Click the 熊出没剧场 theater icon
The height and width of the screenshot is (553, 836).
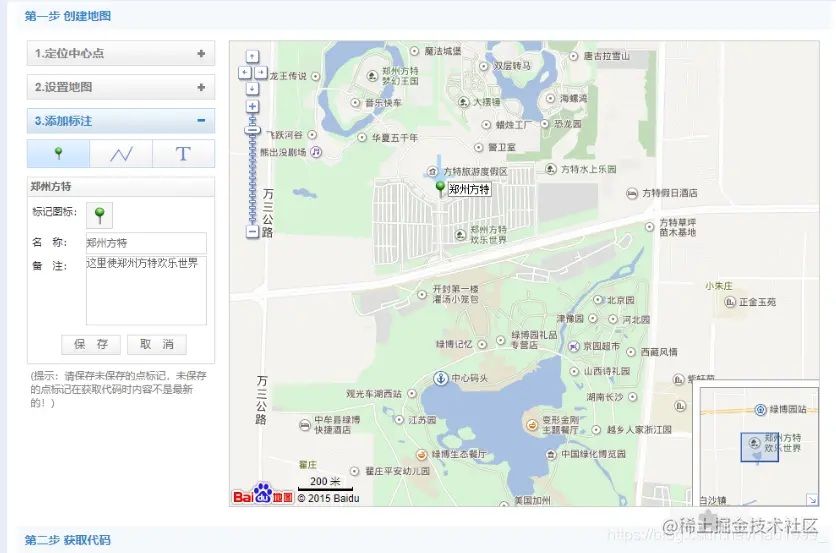click(x=316, y=152)
